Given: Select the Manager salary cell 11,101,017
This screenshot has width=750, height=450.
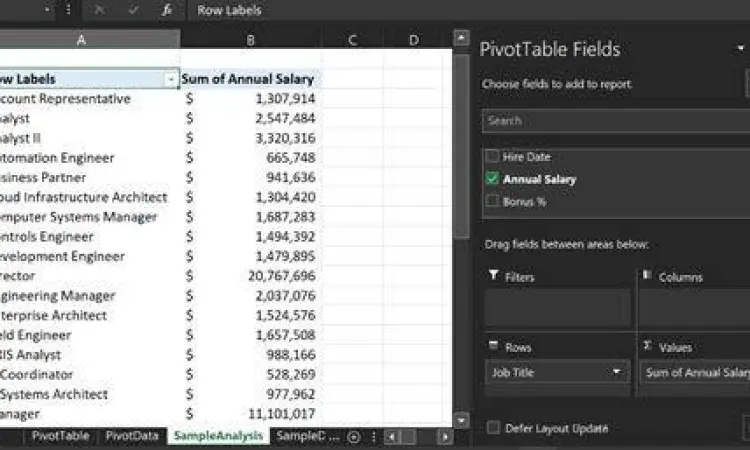Looking at the screenshot, I should coord(251,414).
